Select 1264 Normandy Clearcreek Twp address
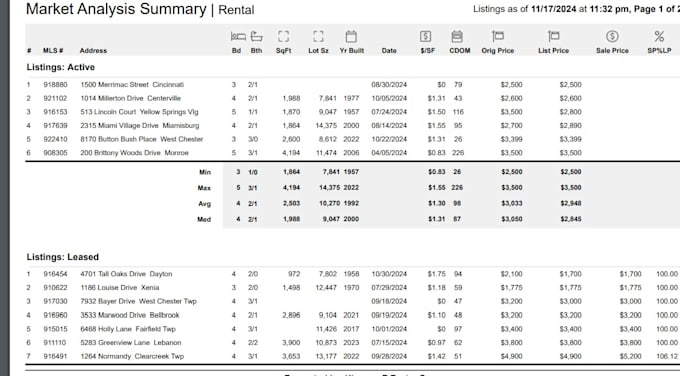The width and height of the screenshot is (680, 376). (x=132, y=356)
